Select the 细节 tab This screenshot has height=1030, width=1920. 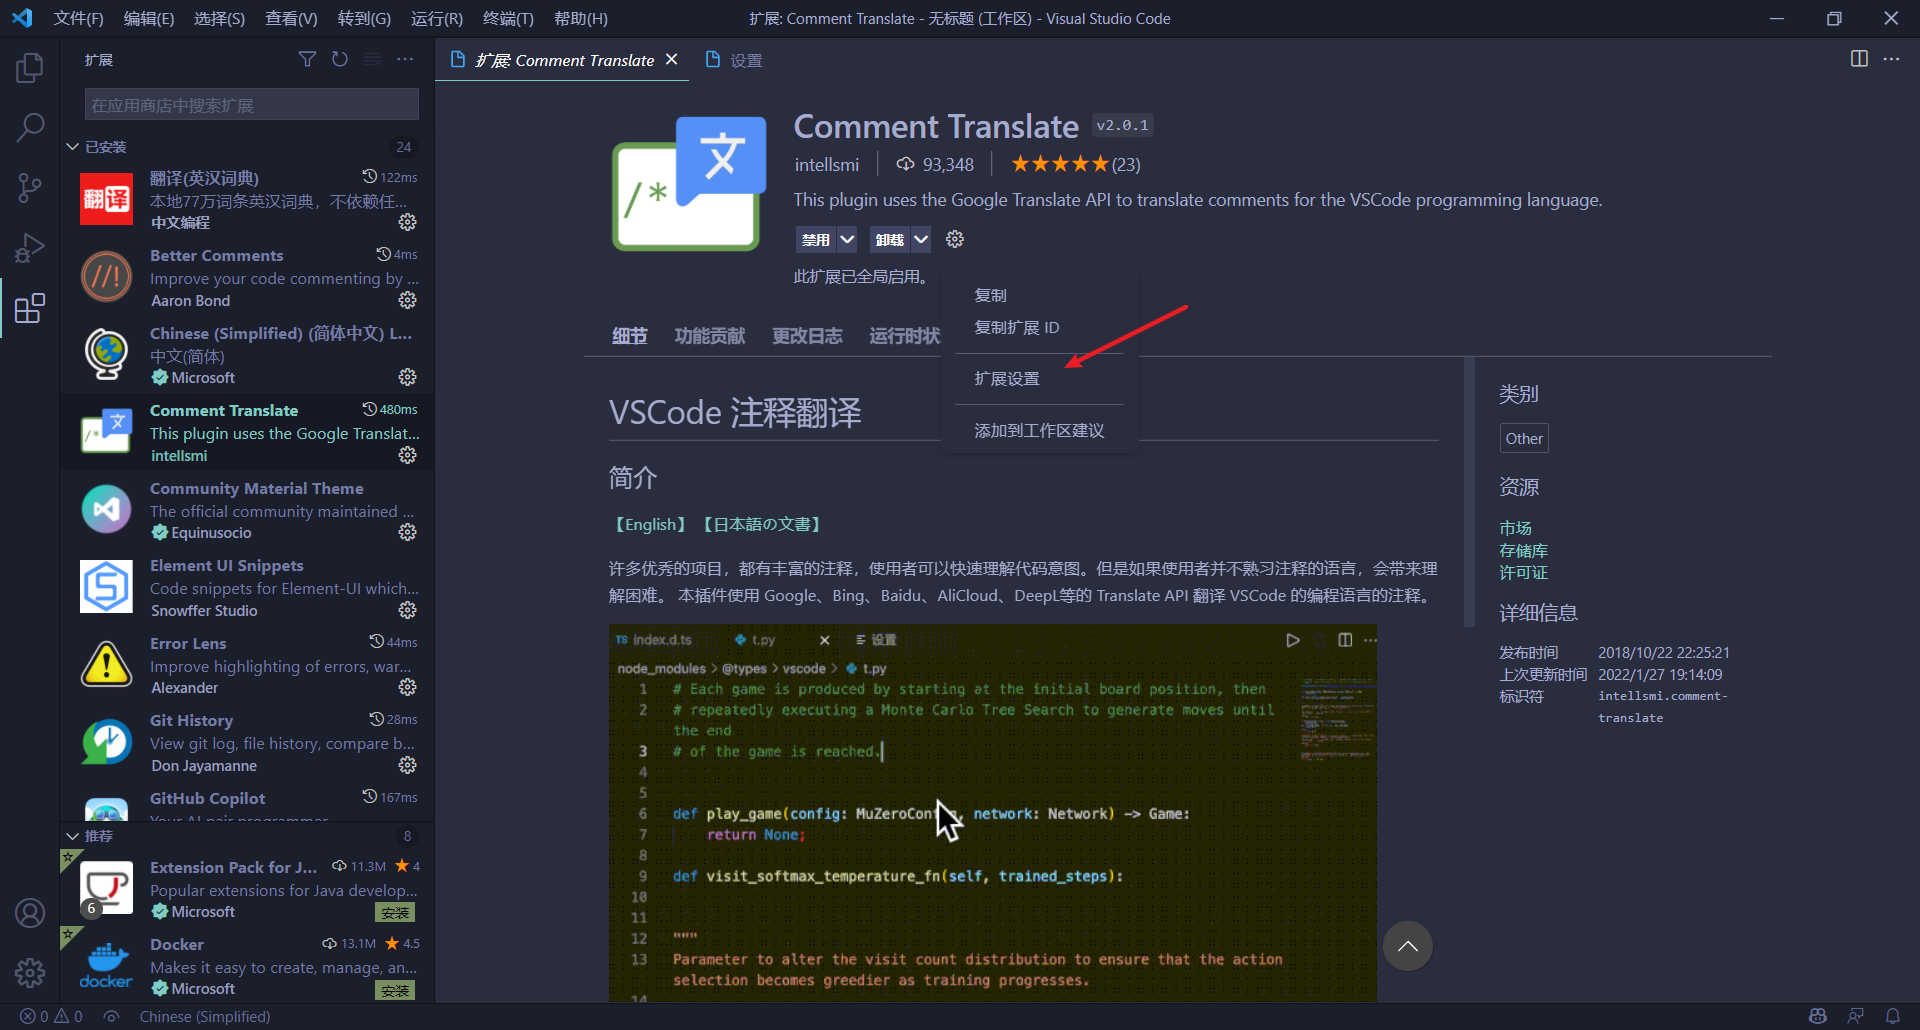(x=629, y=336)
